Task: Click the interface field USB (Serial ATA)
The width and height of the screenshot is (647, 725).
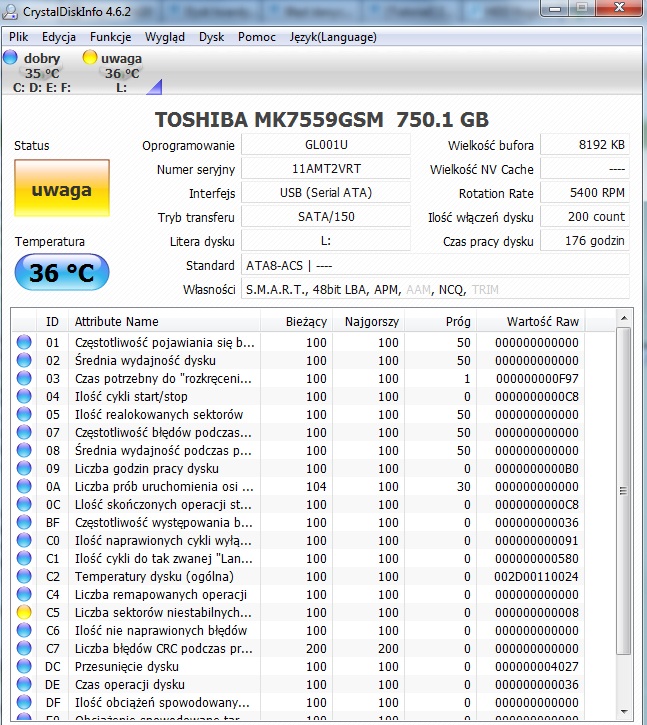Action: point(326,193)
